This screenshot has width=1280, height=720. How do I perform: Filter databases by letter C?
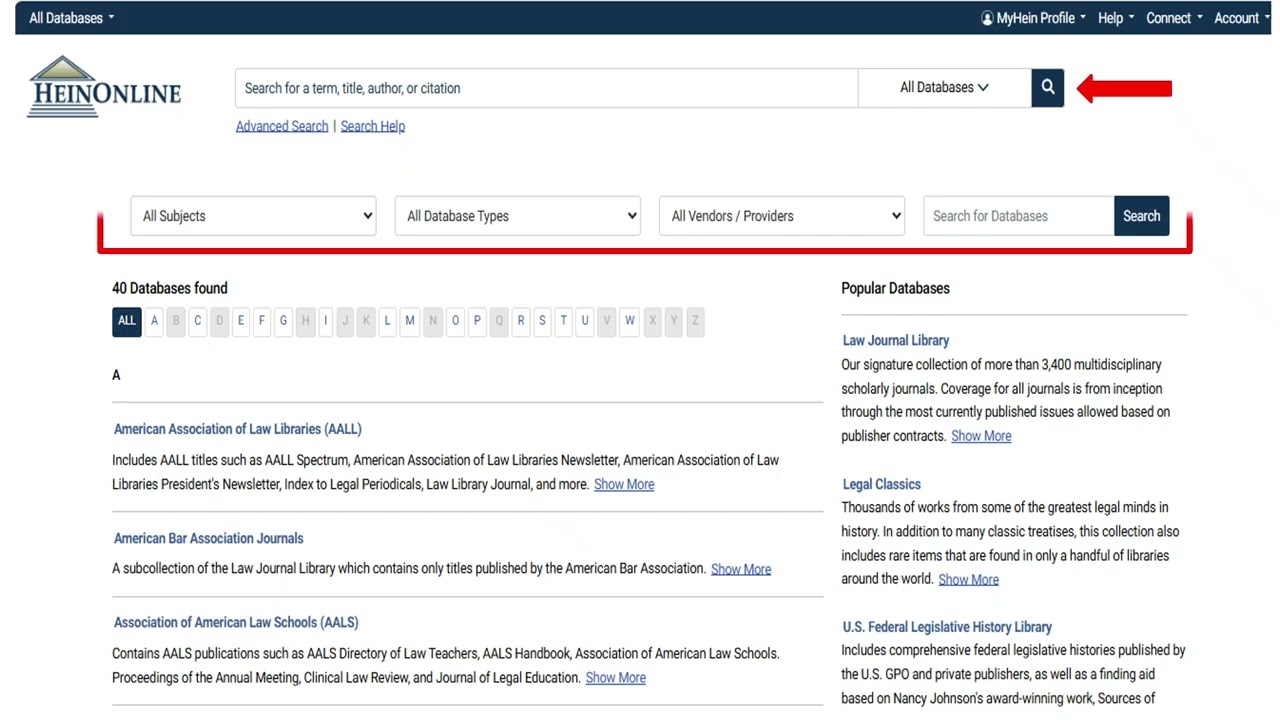click(x=197, y=321)
